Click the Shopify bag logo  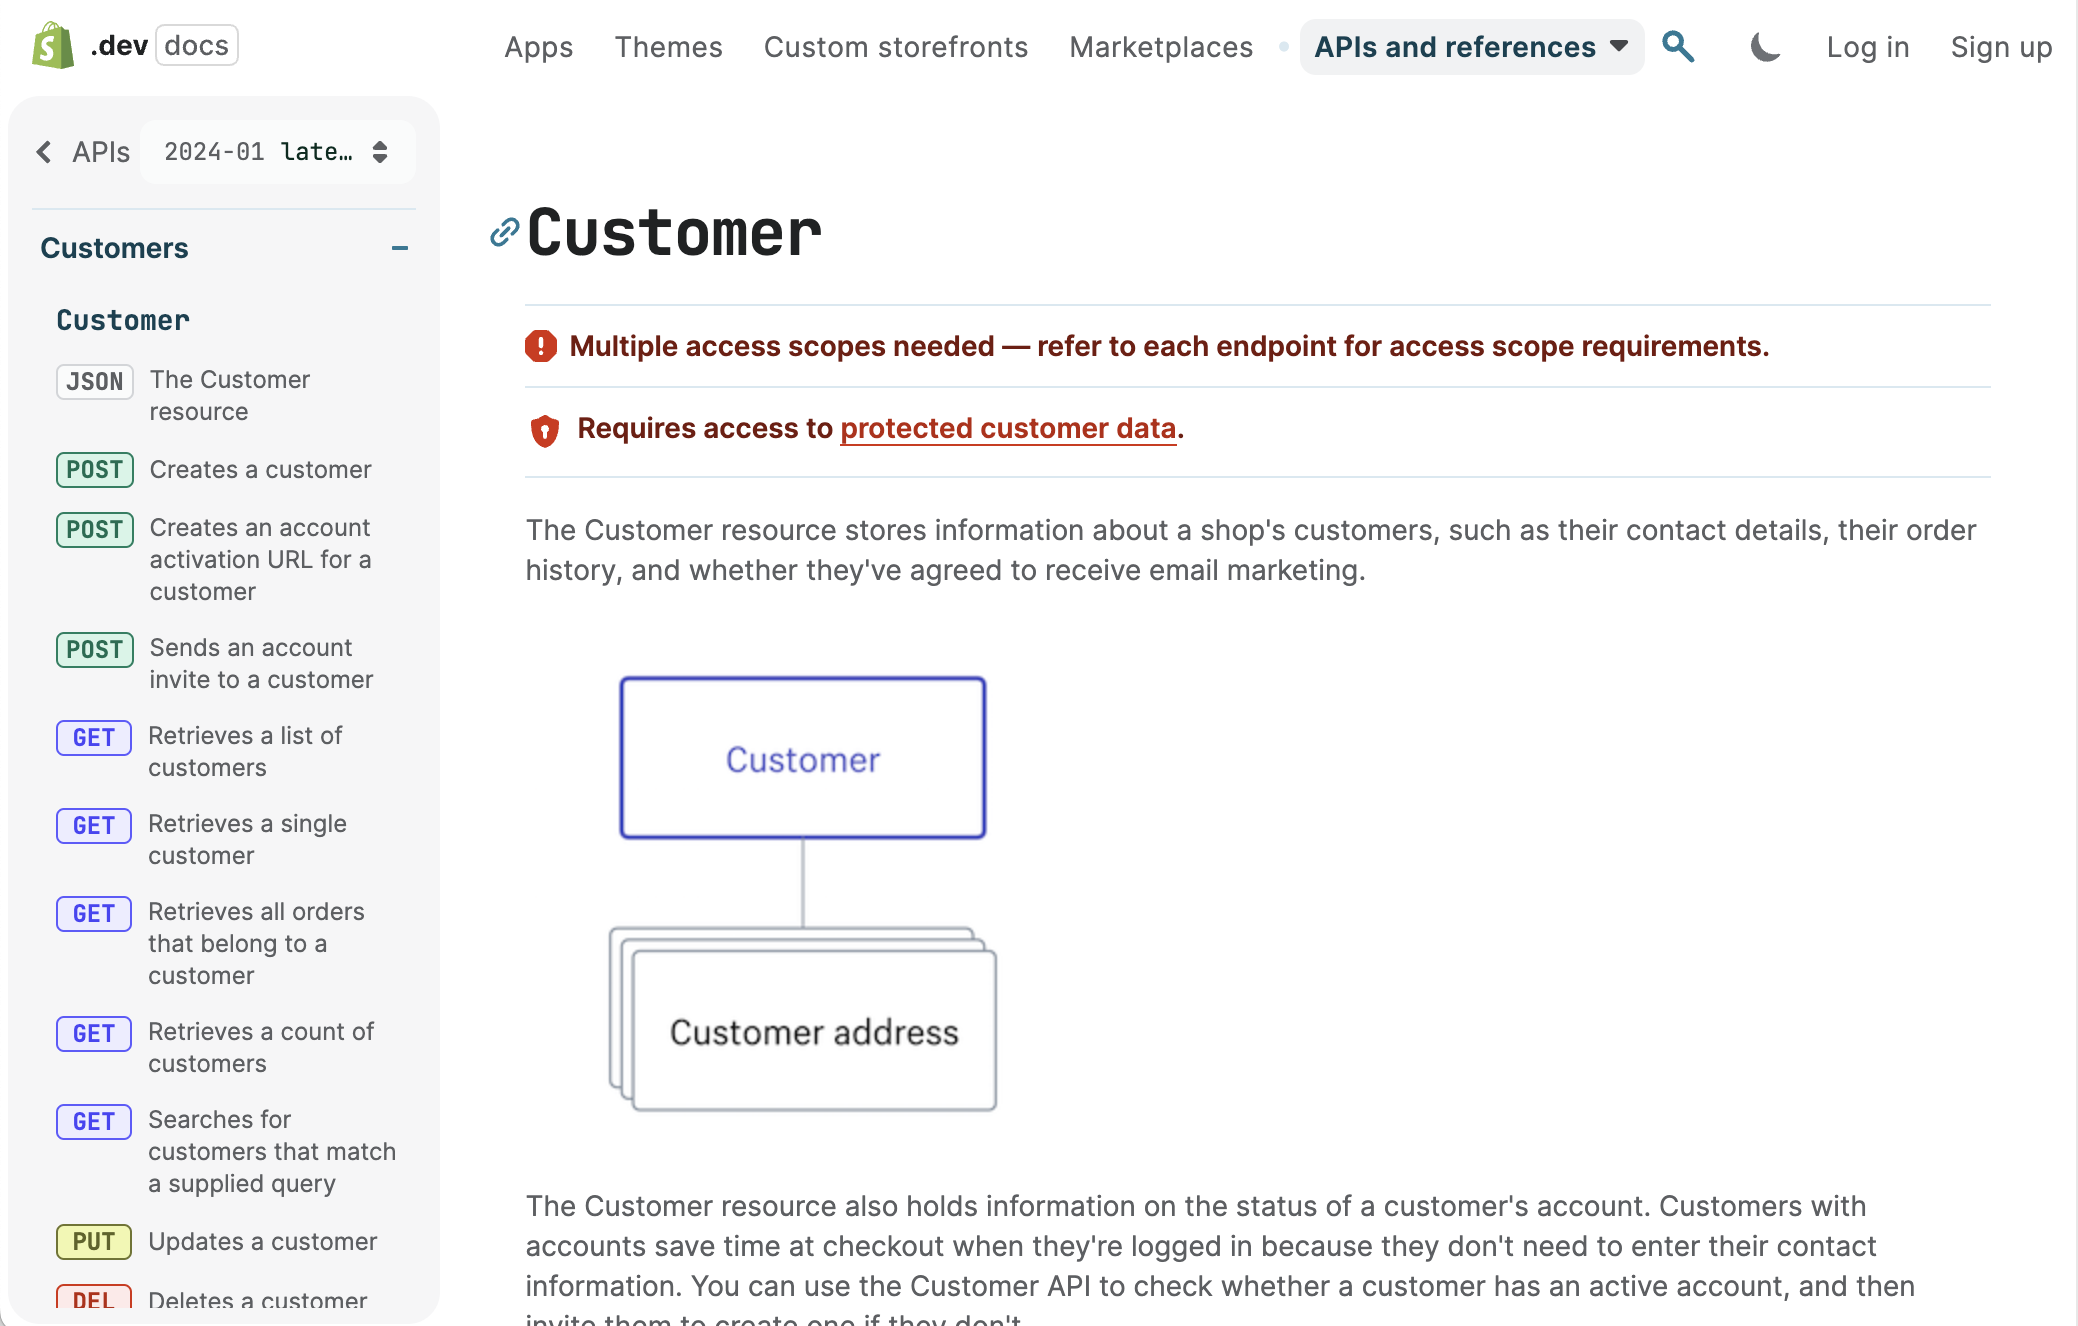point(53,46)
